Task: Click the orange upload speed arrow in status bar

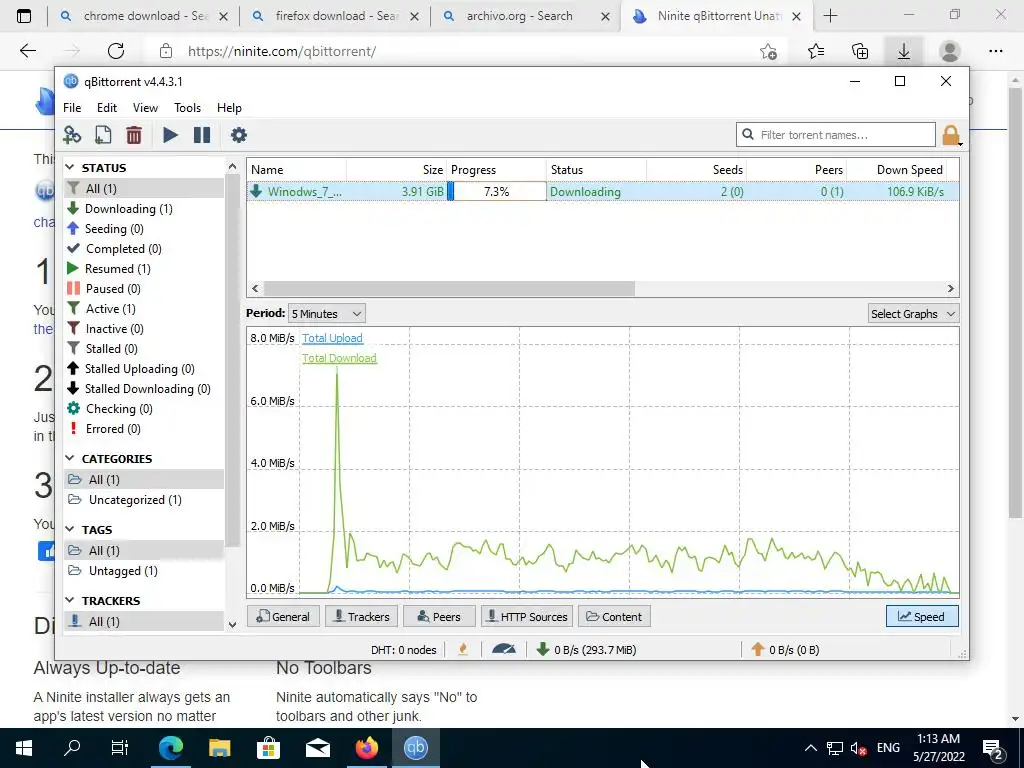Action: [x=758, y=649]
